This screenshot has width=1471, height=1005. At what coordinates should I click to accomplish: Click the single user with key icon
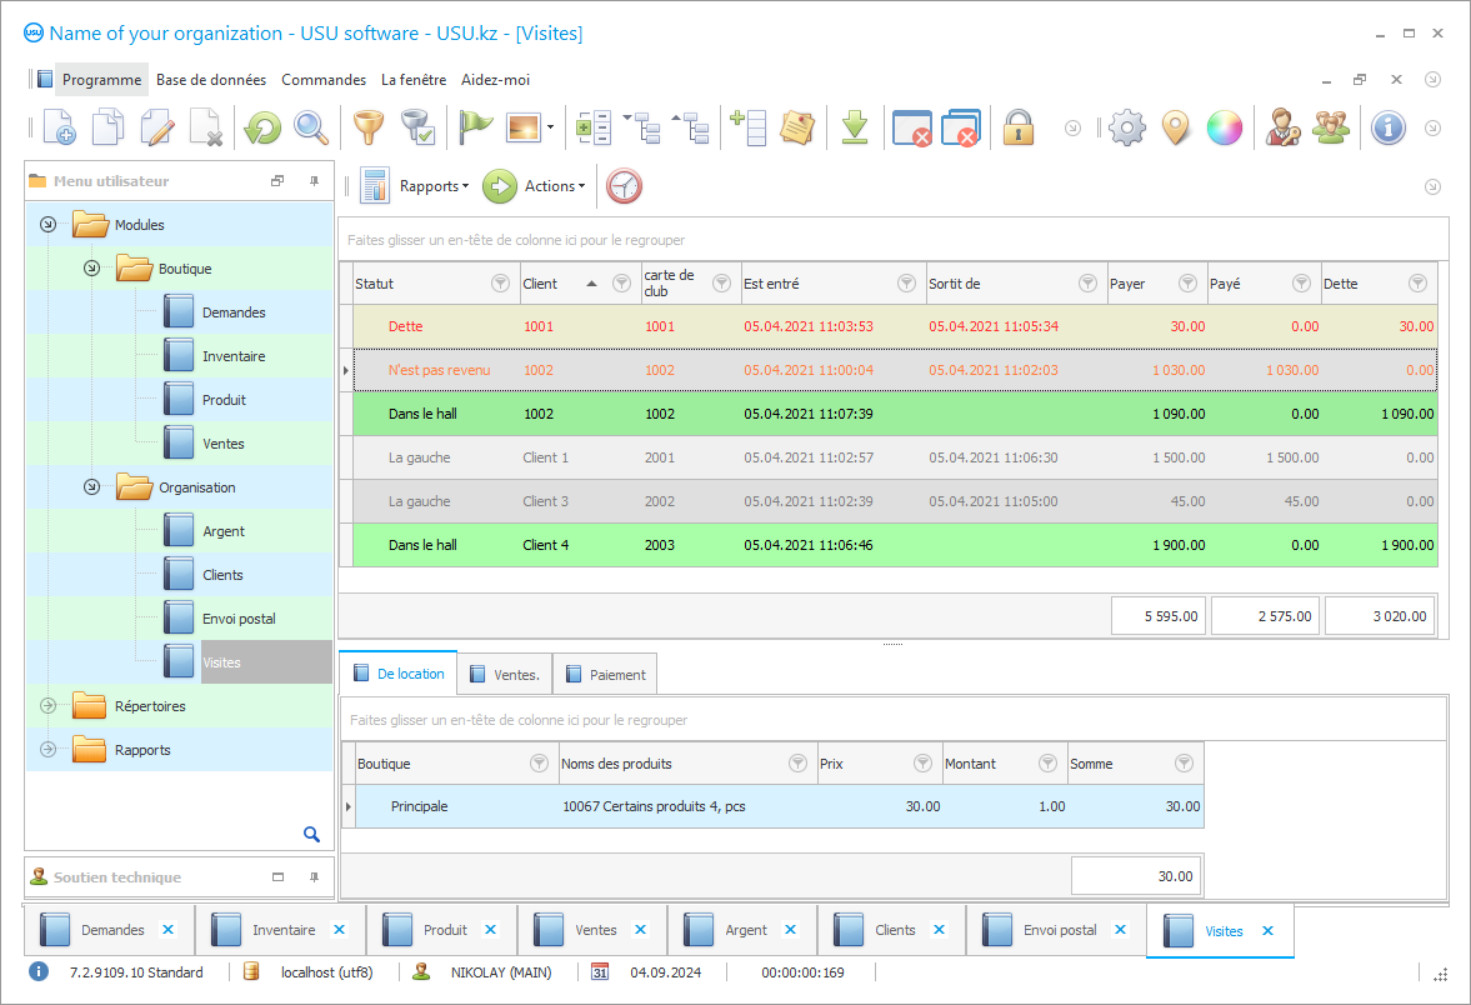[1282, 128]
